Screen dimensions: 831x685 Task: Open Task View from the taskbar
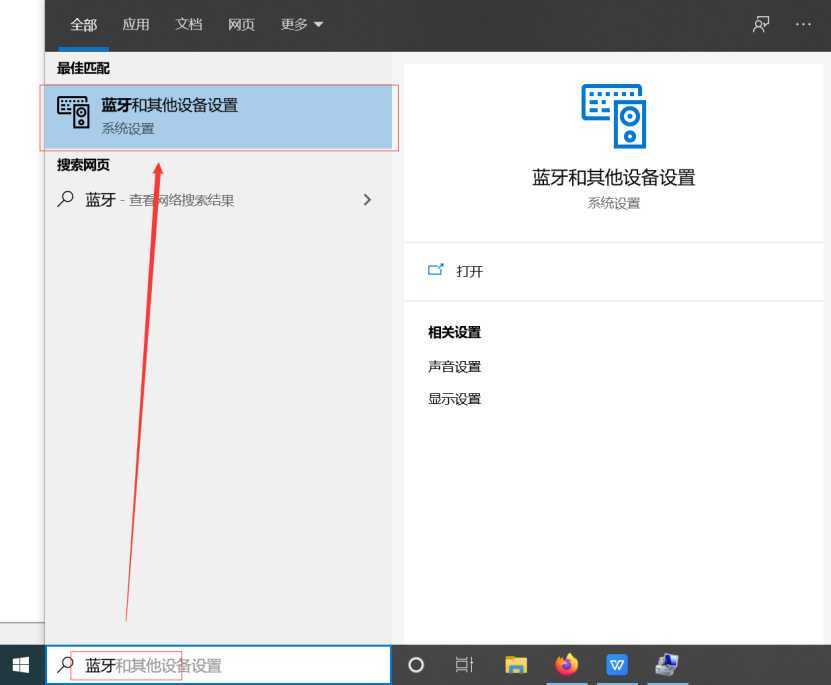point(464,664)
